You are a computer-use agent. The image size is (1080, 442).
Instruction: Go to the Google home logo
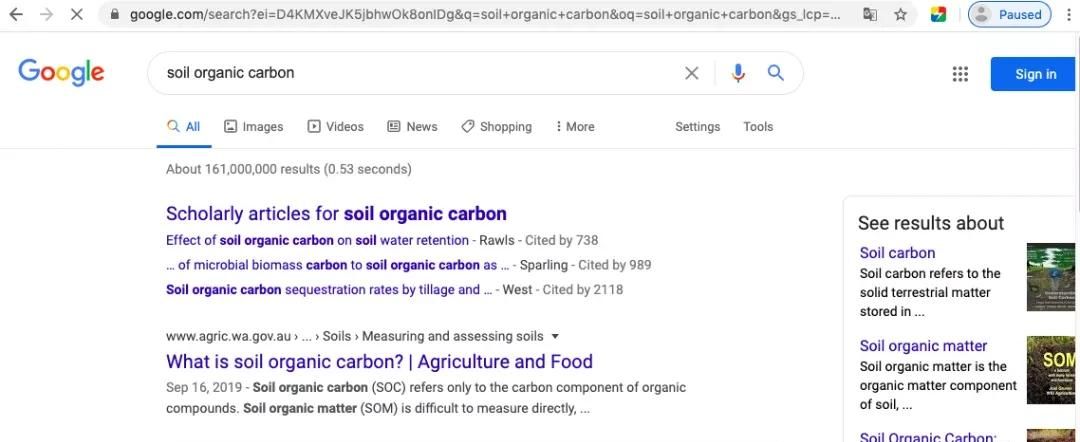click(61, 72)
